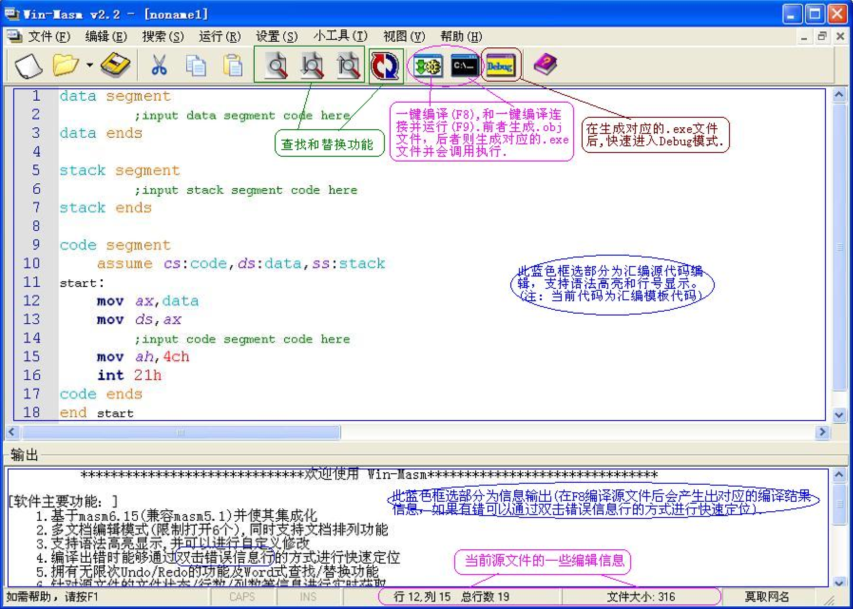Click editor horizontal scrollbar left arrow

(x=11, y=433)
